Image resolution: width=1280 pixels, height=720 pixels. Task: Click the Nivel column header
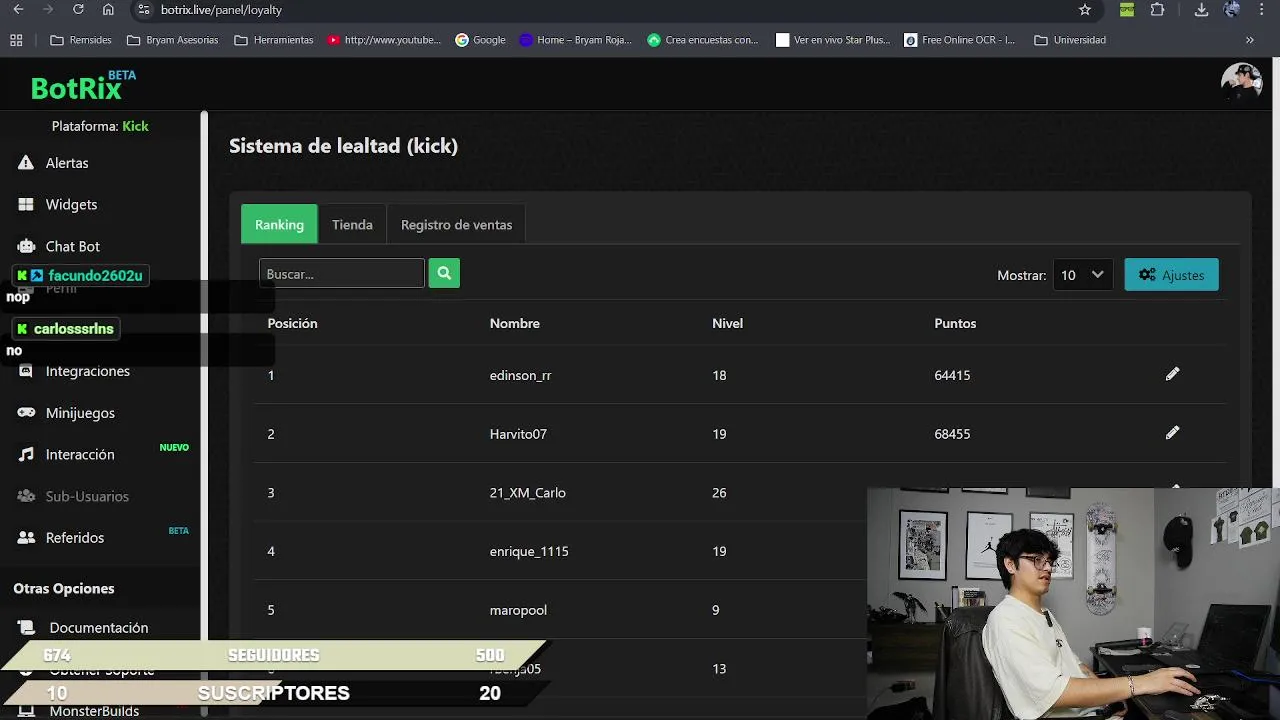point(727,323)
